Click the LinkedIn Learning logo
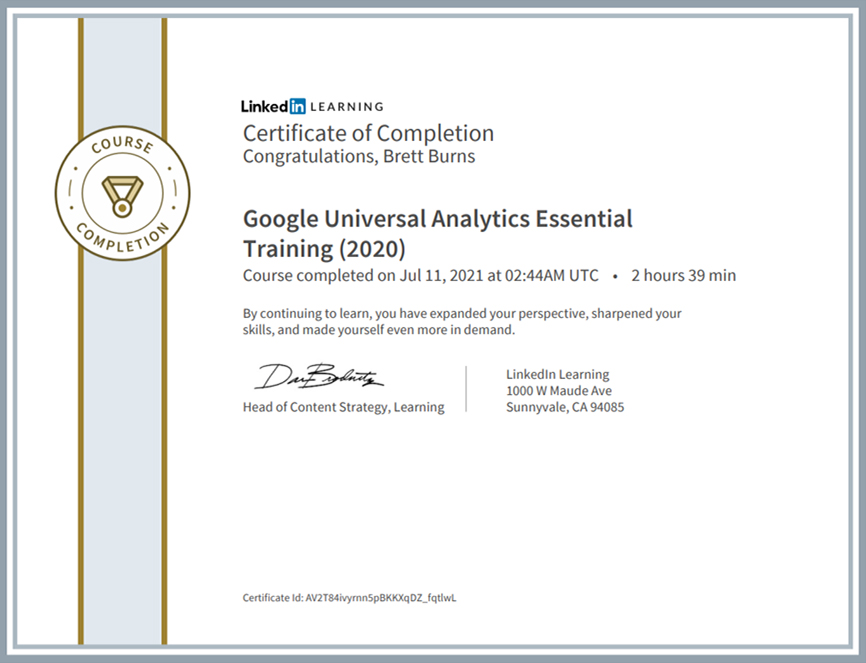The image size is (866, 663). tap(312, 106)
